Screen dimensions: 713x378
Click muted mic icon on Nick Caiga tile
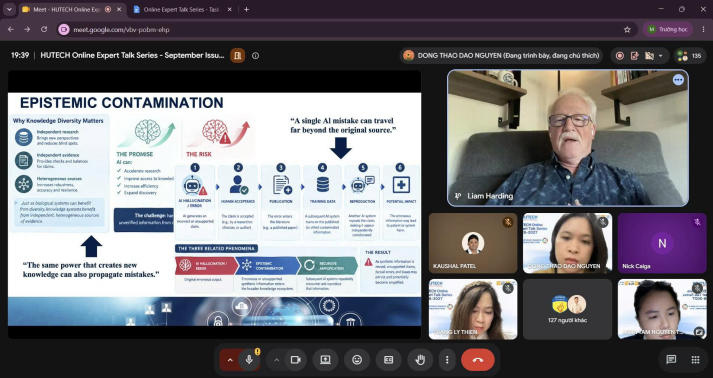697,222
